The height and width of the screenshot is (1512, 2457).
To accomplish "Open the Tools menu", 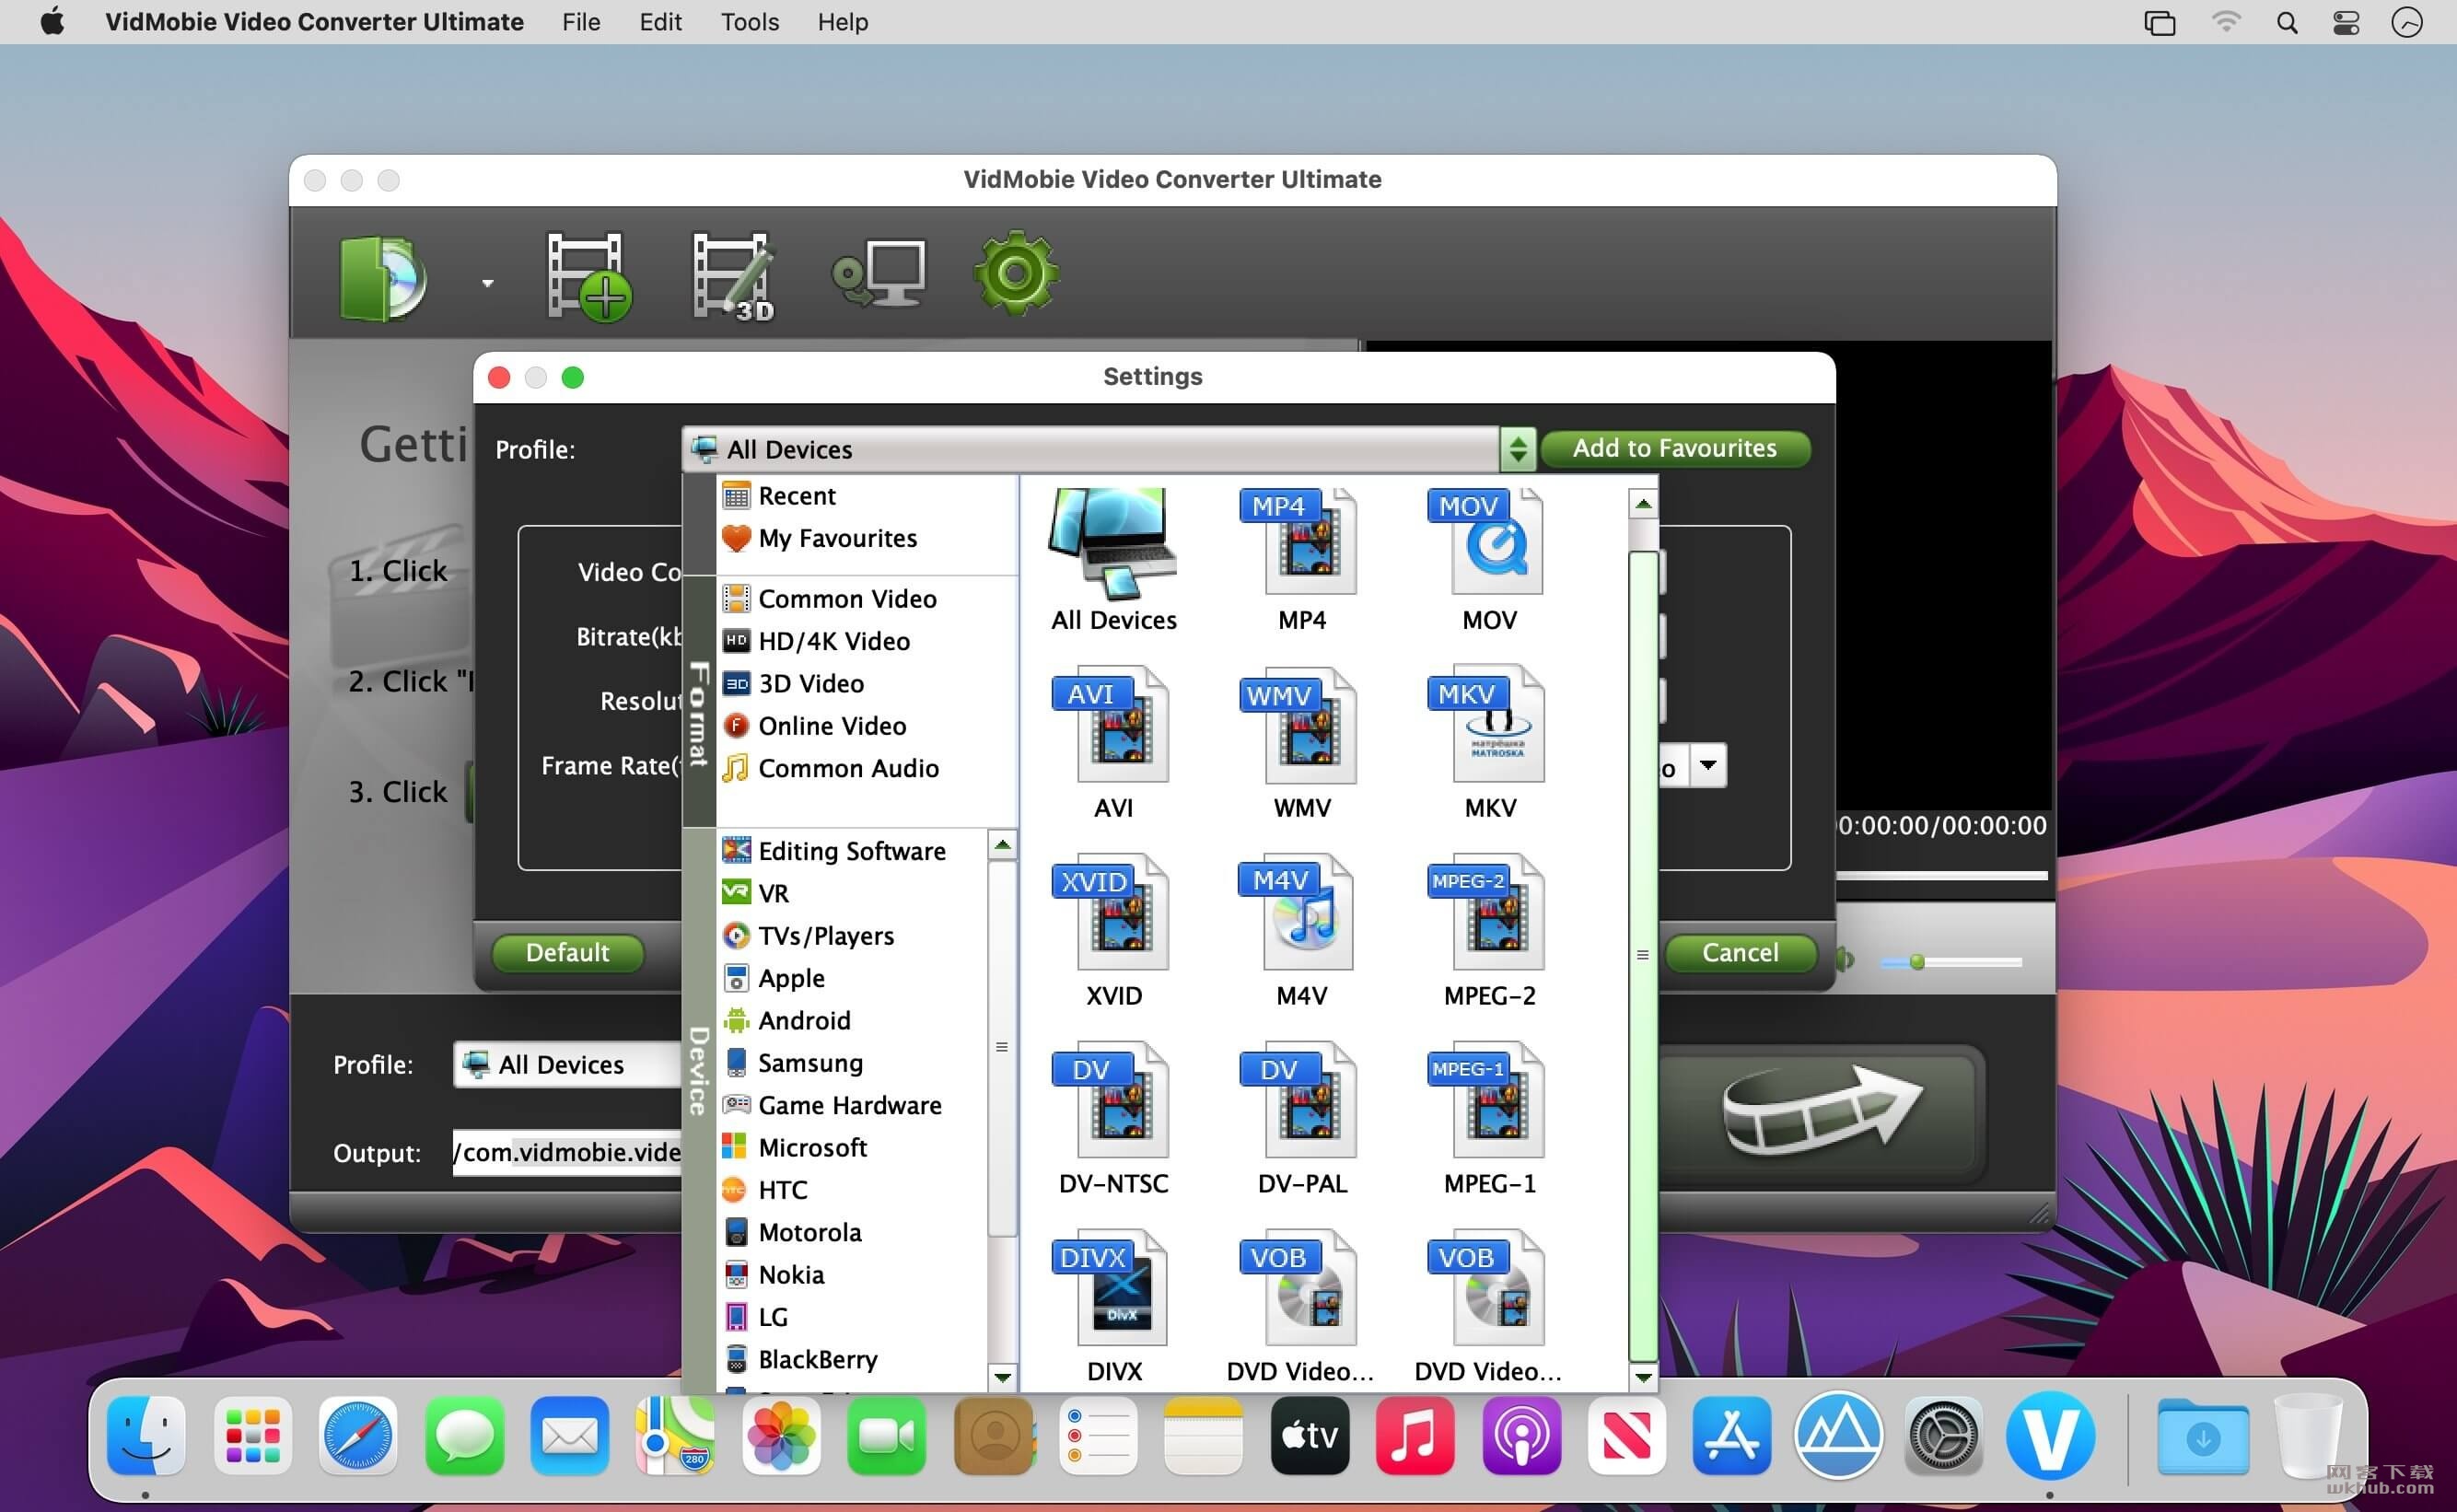I will 749,22.
